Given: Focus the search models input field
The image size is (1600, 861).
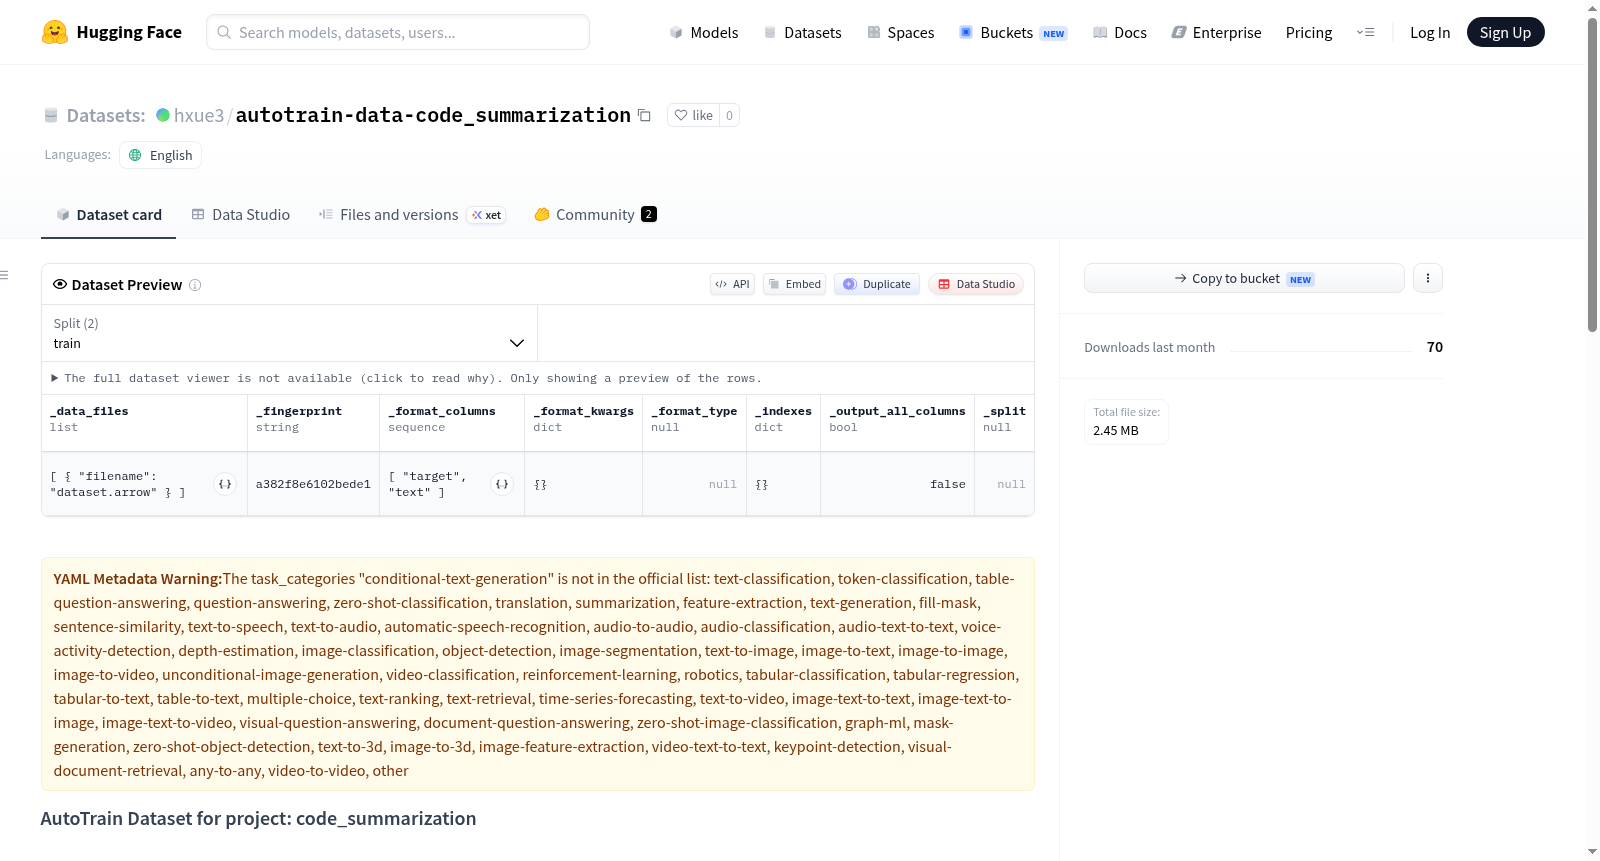Looking at the screenshot, I should (x=398, y=32).
